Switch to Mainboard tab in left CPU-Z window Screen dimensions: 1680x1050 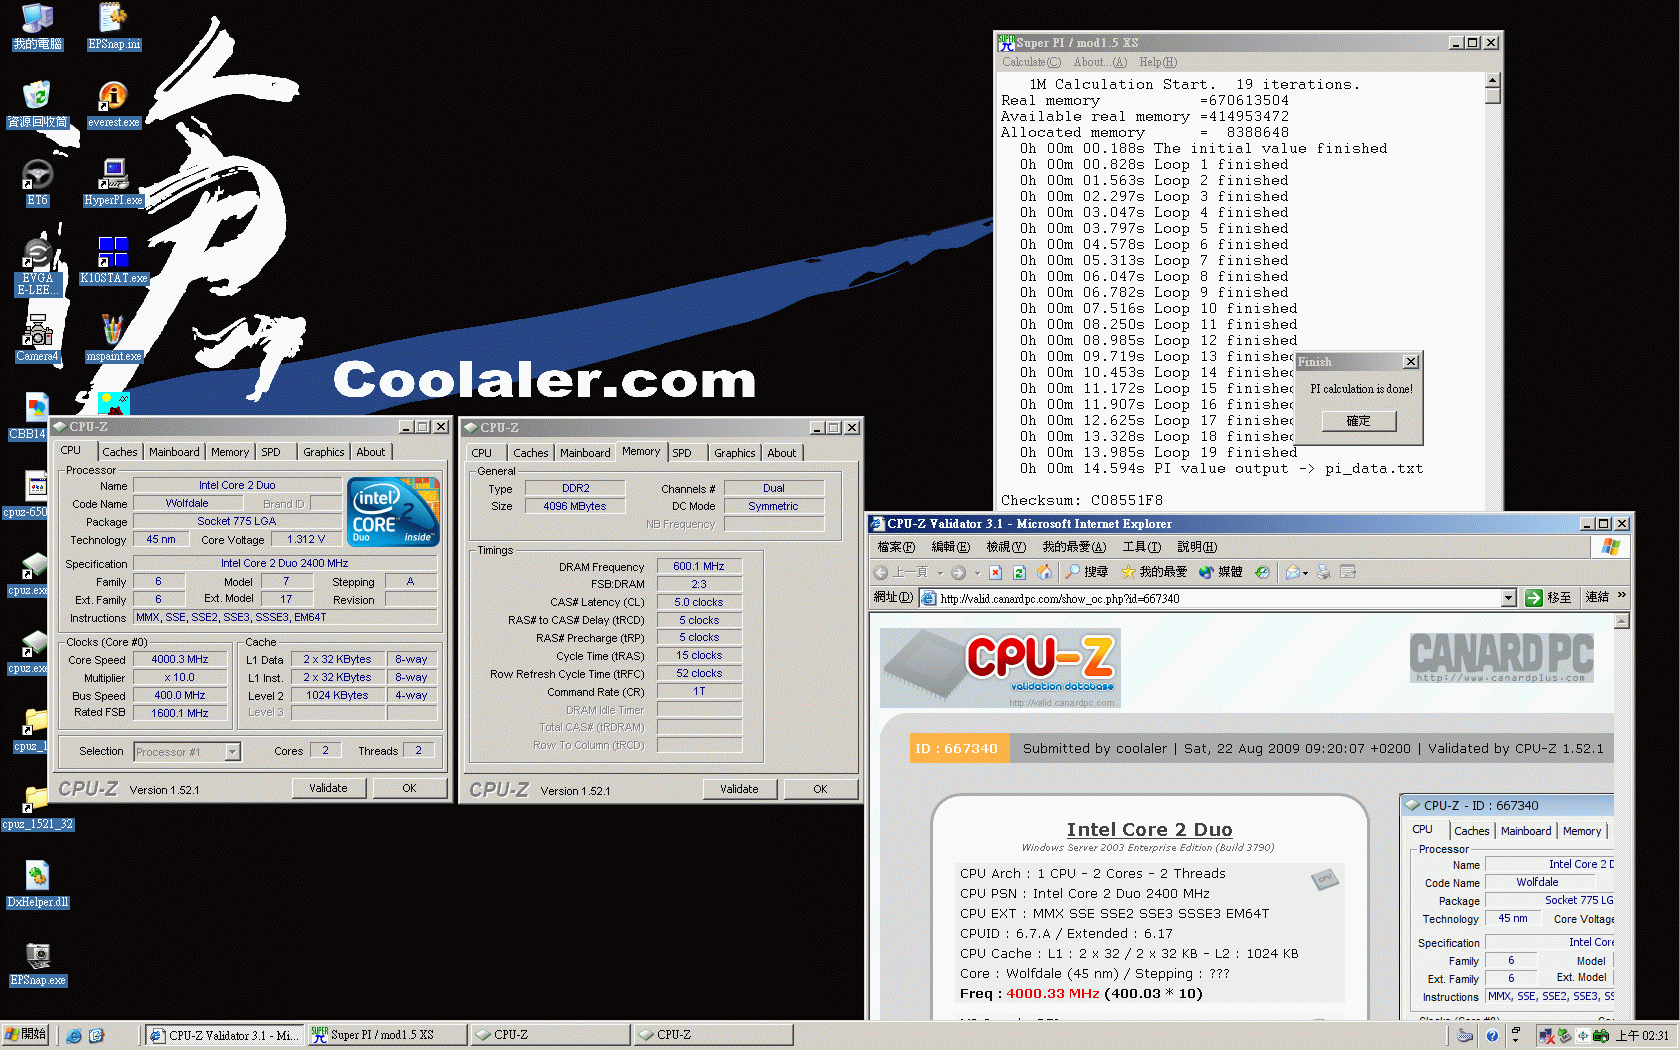click(x=174, y=452)
